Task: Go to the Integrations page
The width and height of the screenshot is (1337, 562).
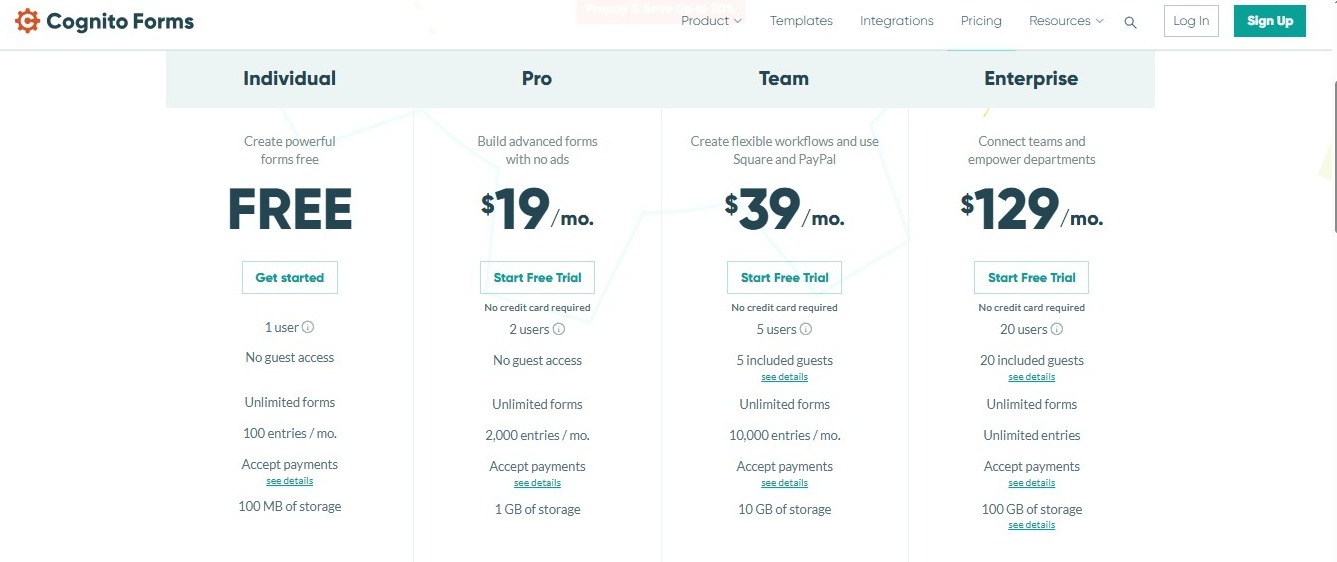Action: click(896, 21)
